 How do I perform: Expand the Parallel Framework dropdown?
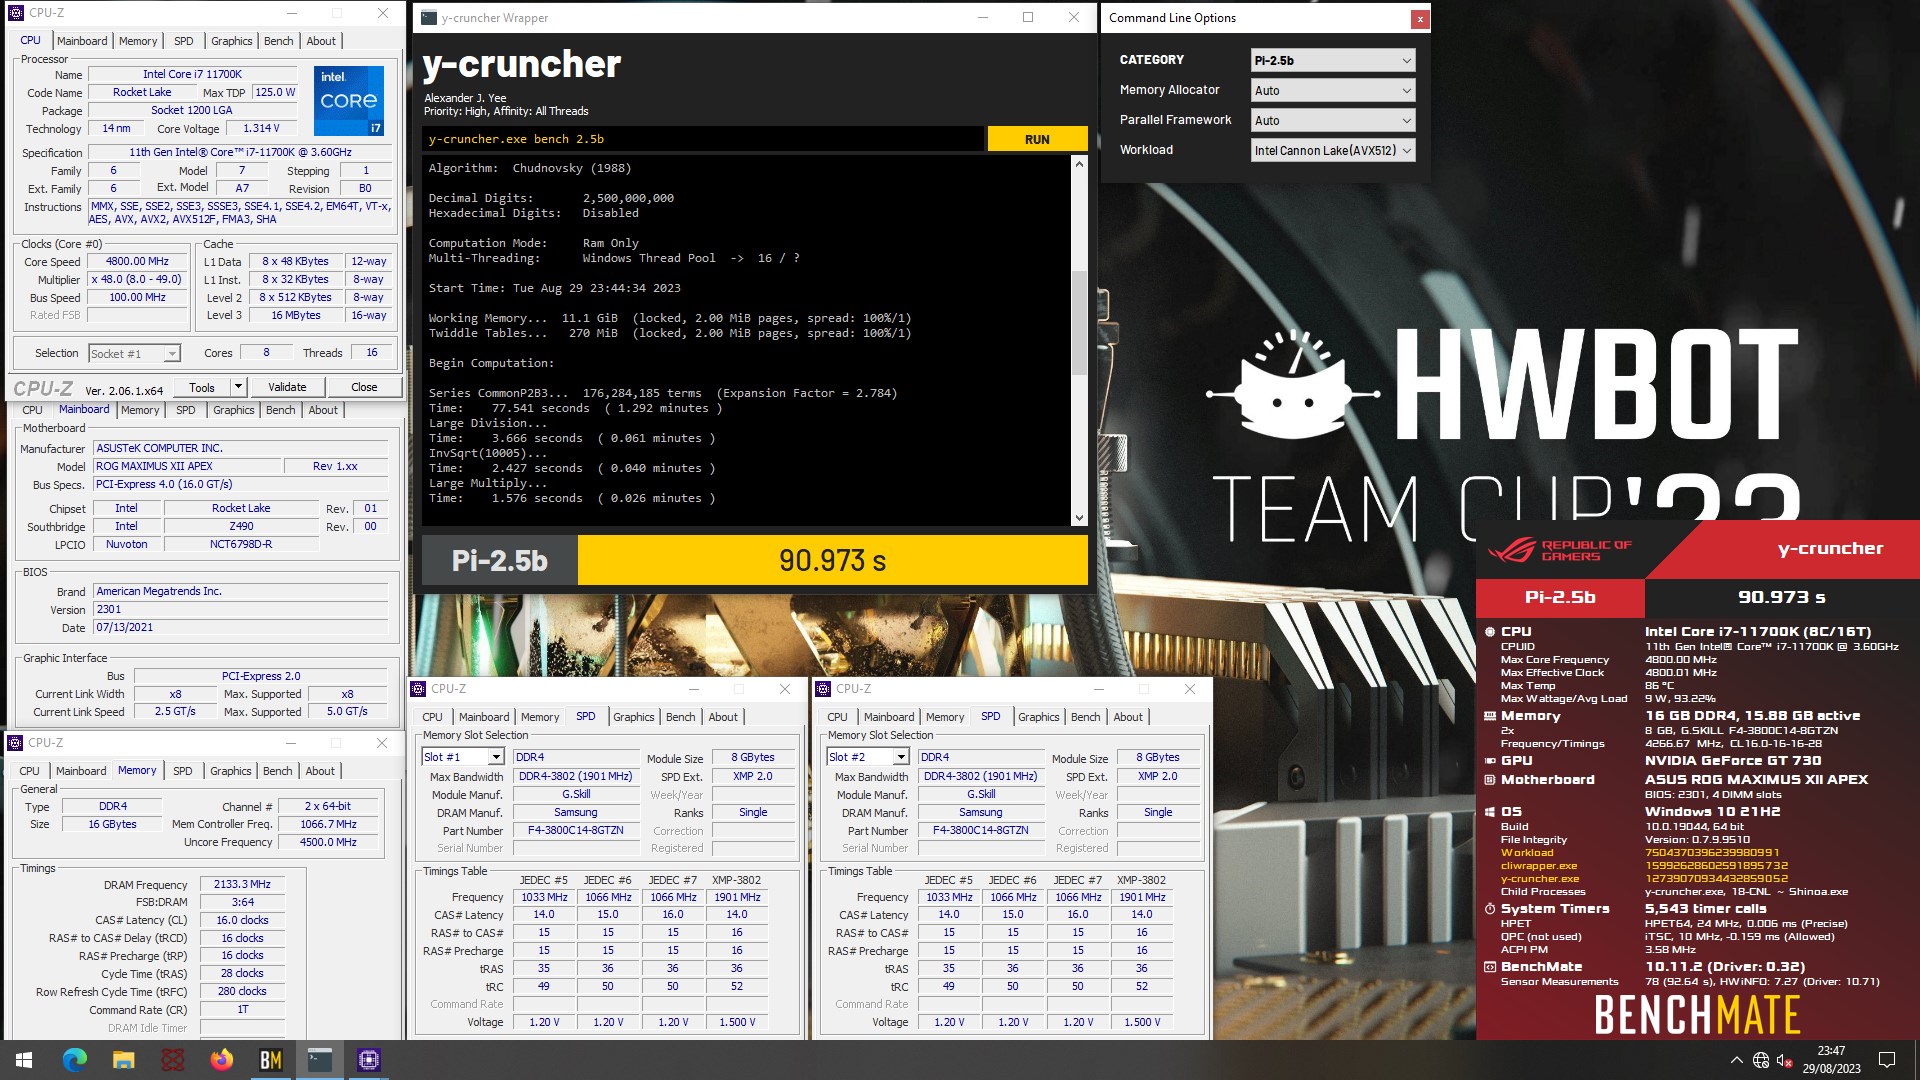pos(1333,121)
